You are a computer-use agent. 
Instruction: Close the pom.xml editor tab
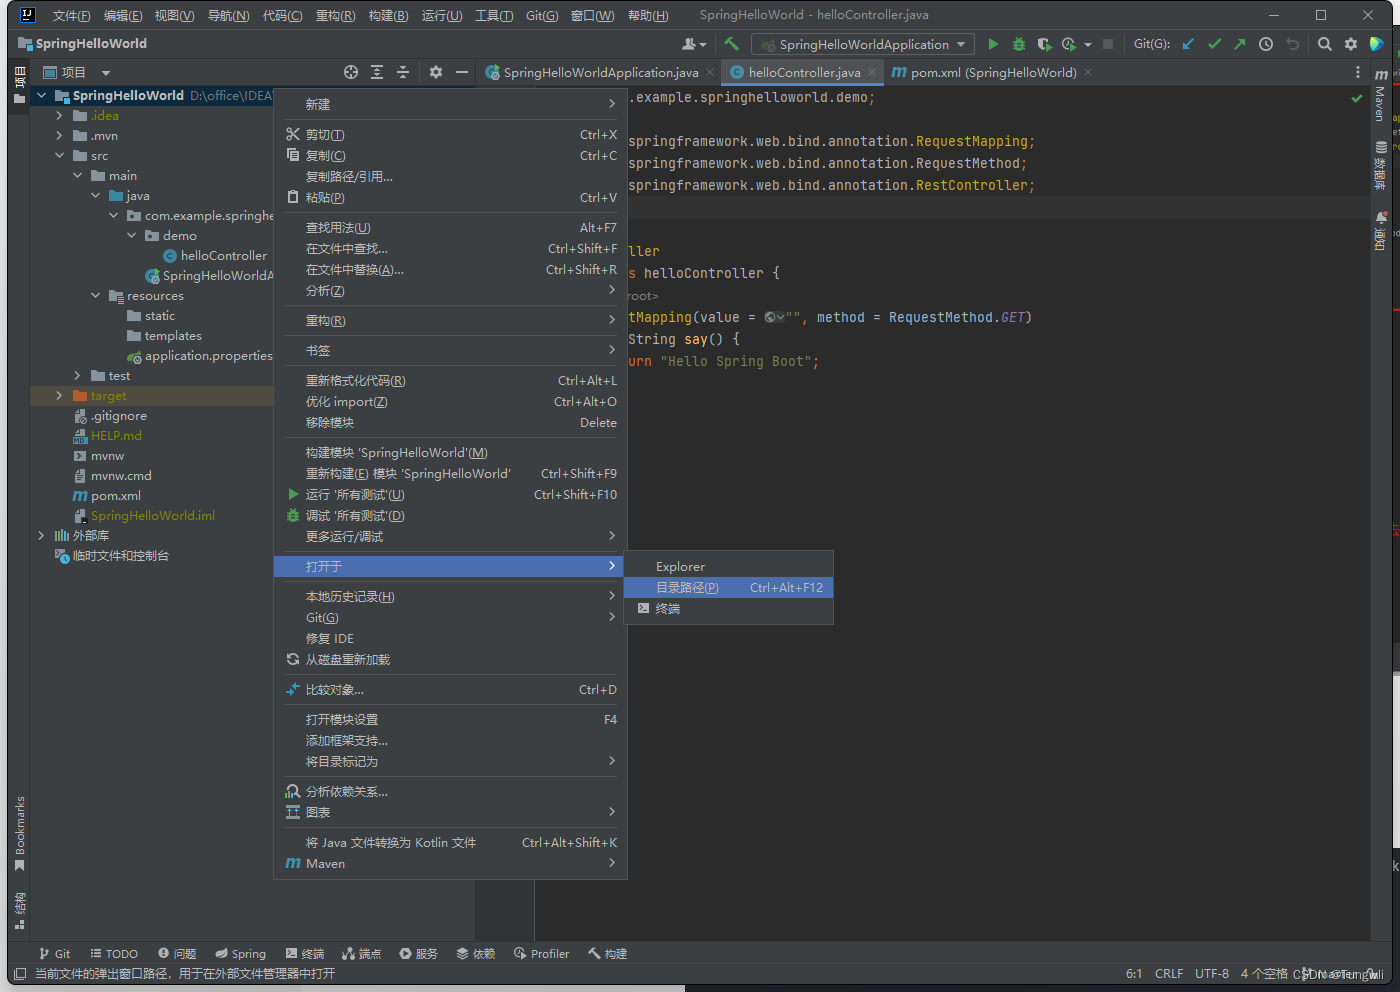click(1088, 72)
